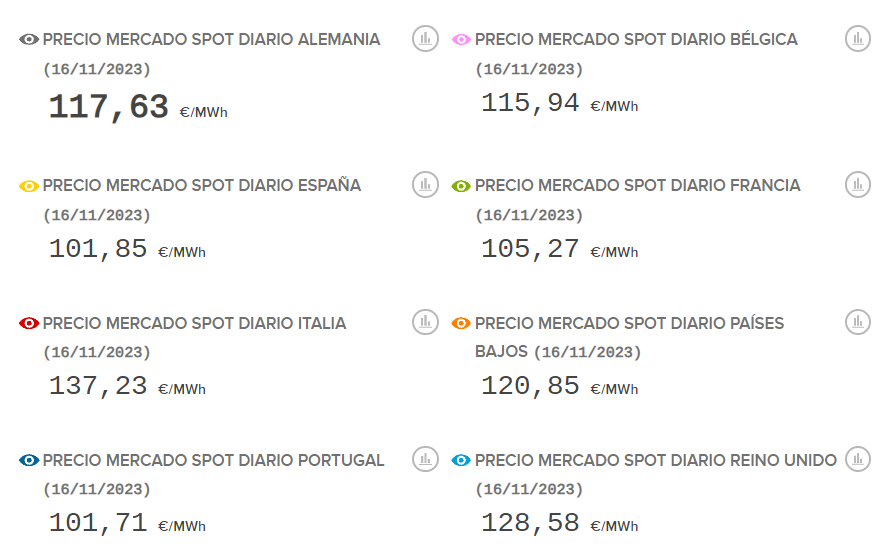Select the 117,63 €/MWh Alemania value
The image size is (893, 558).
[109, 108]
